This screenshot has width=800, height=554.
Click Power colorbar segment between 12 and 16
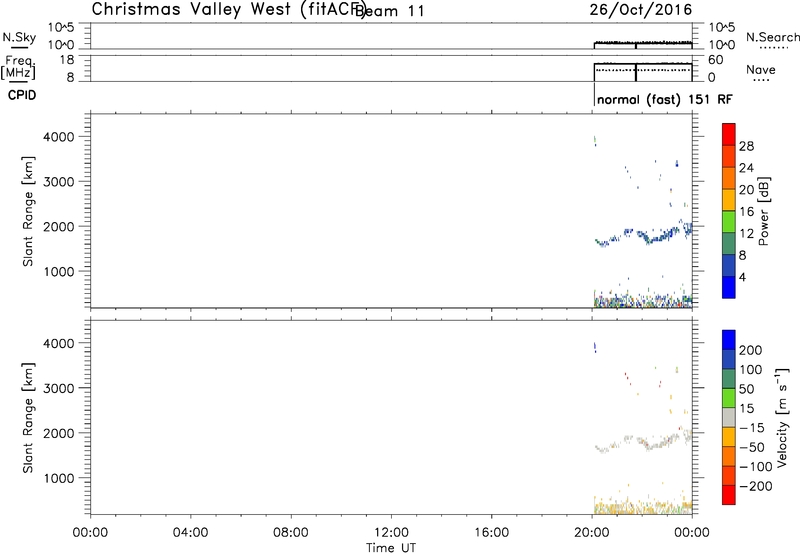729,221
